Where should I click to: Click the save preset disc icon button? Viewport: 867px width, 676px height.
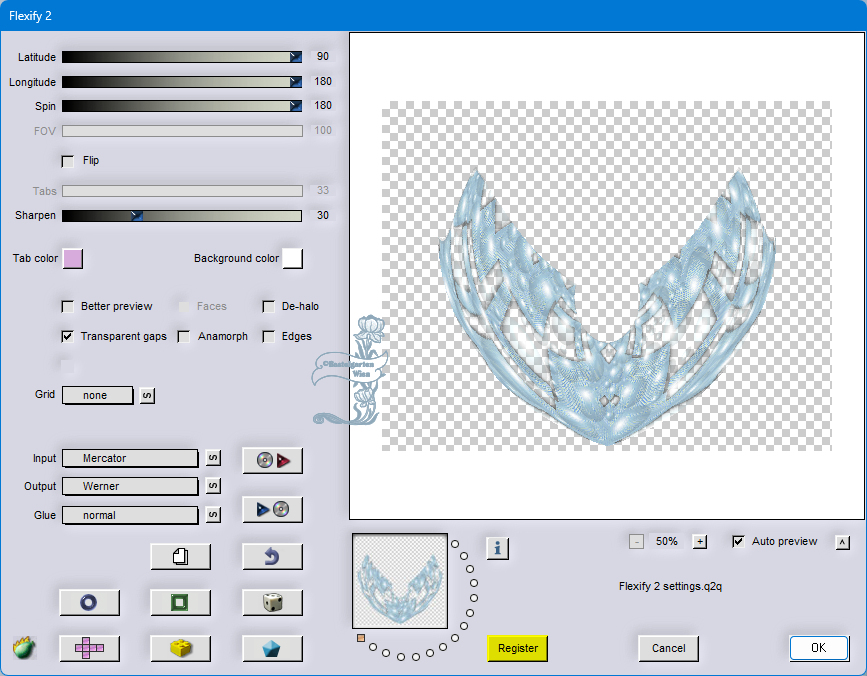tap(273, 509)
